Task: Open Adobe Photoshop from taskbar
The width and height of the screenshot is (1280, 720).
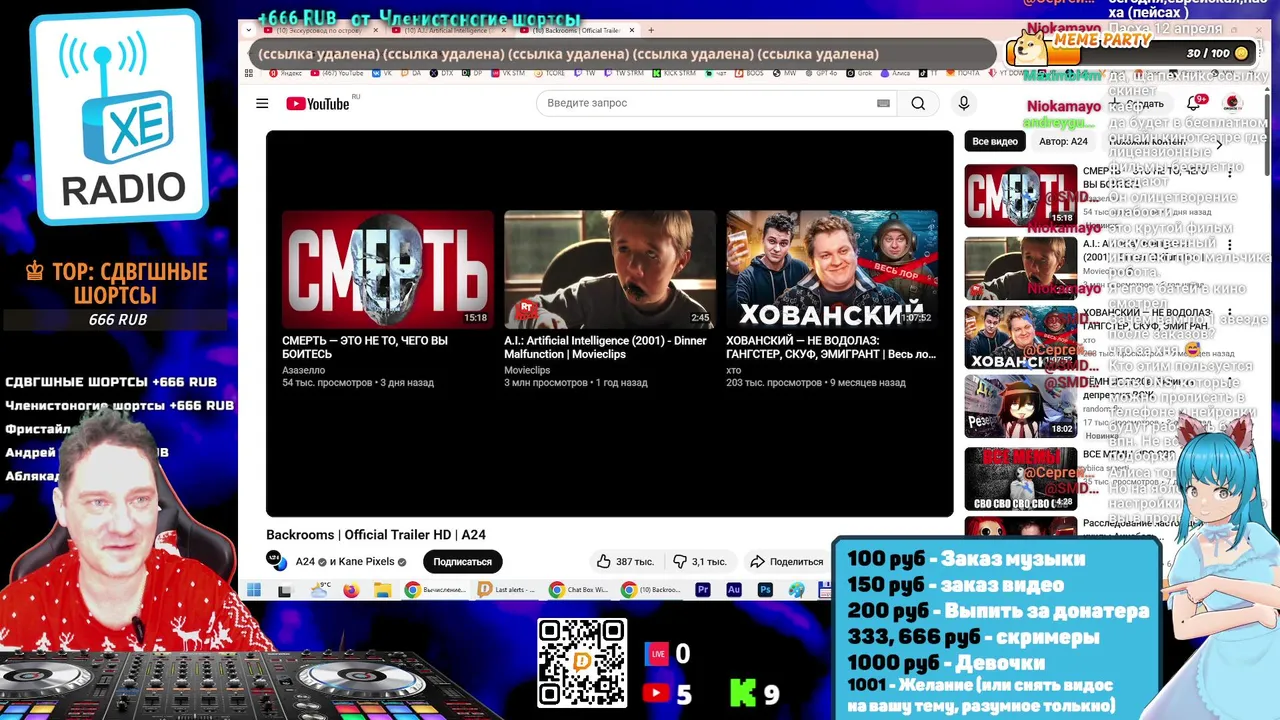Action: click(765, 590)
